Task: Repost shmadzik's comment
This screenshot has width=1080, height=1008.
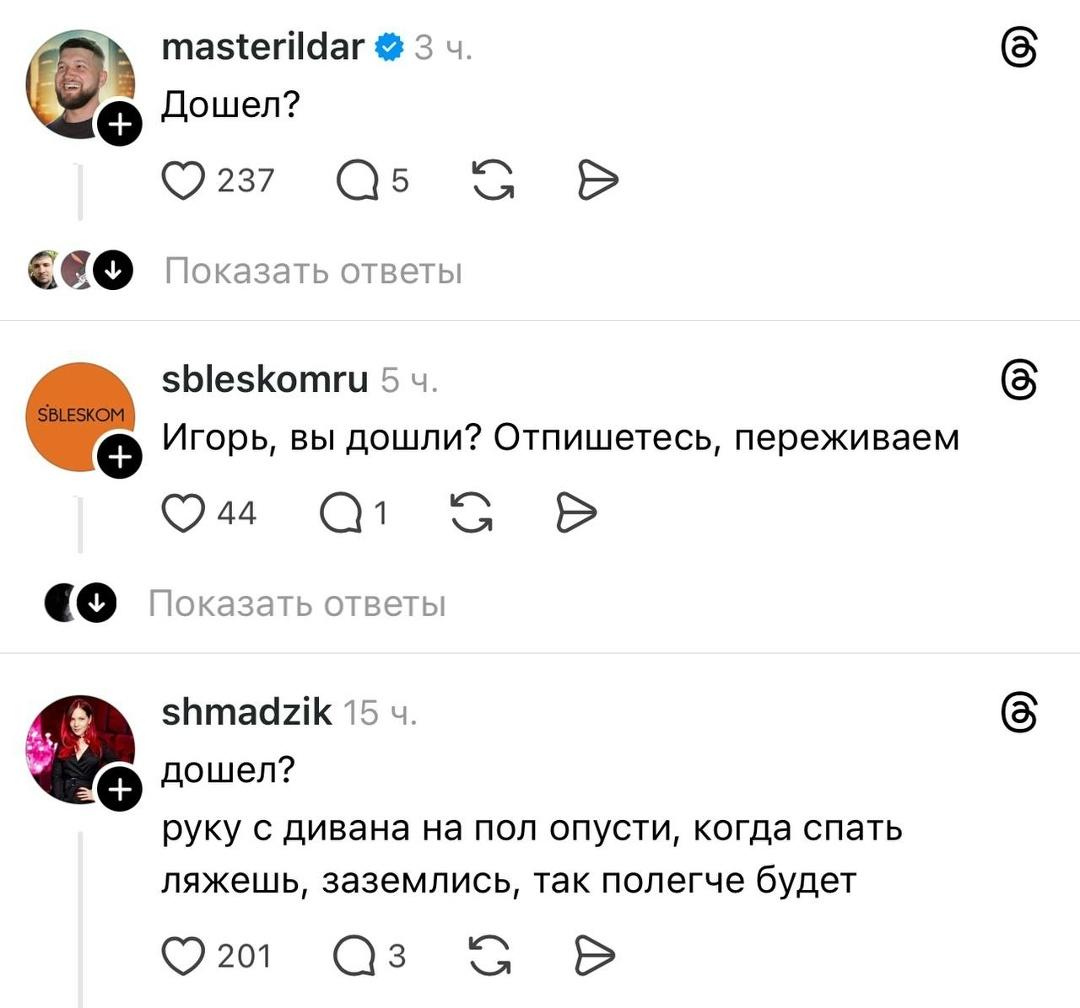Action: pyautogui.click(x=490, y=956)
